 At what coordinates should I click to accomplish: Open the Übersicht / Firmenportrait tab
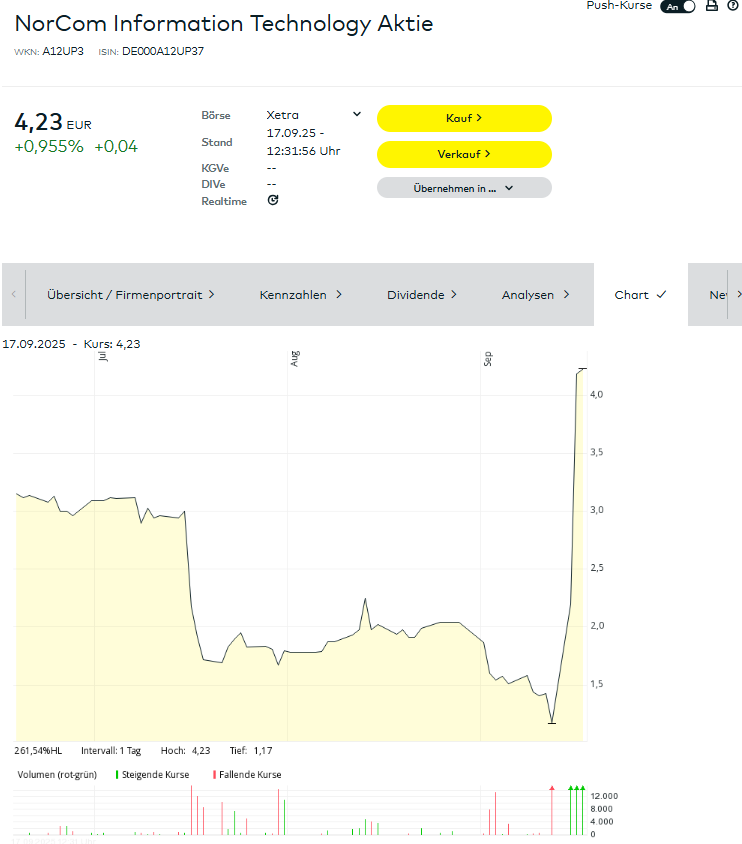pyautogui.click(x=131, y=295)
